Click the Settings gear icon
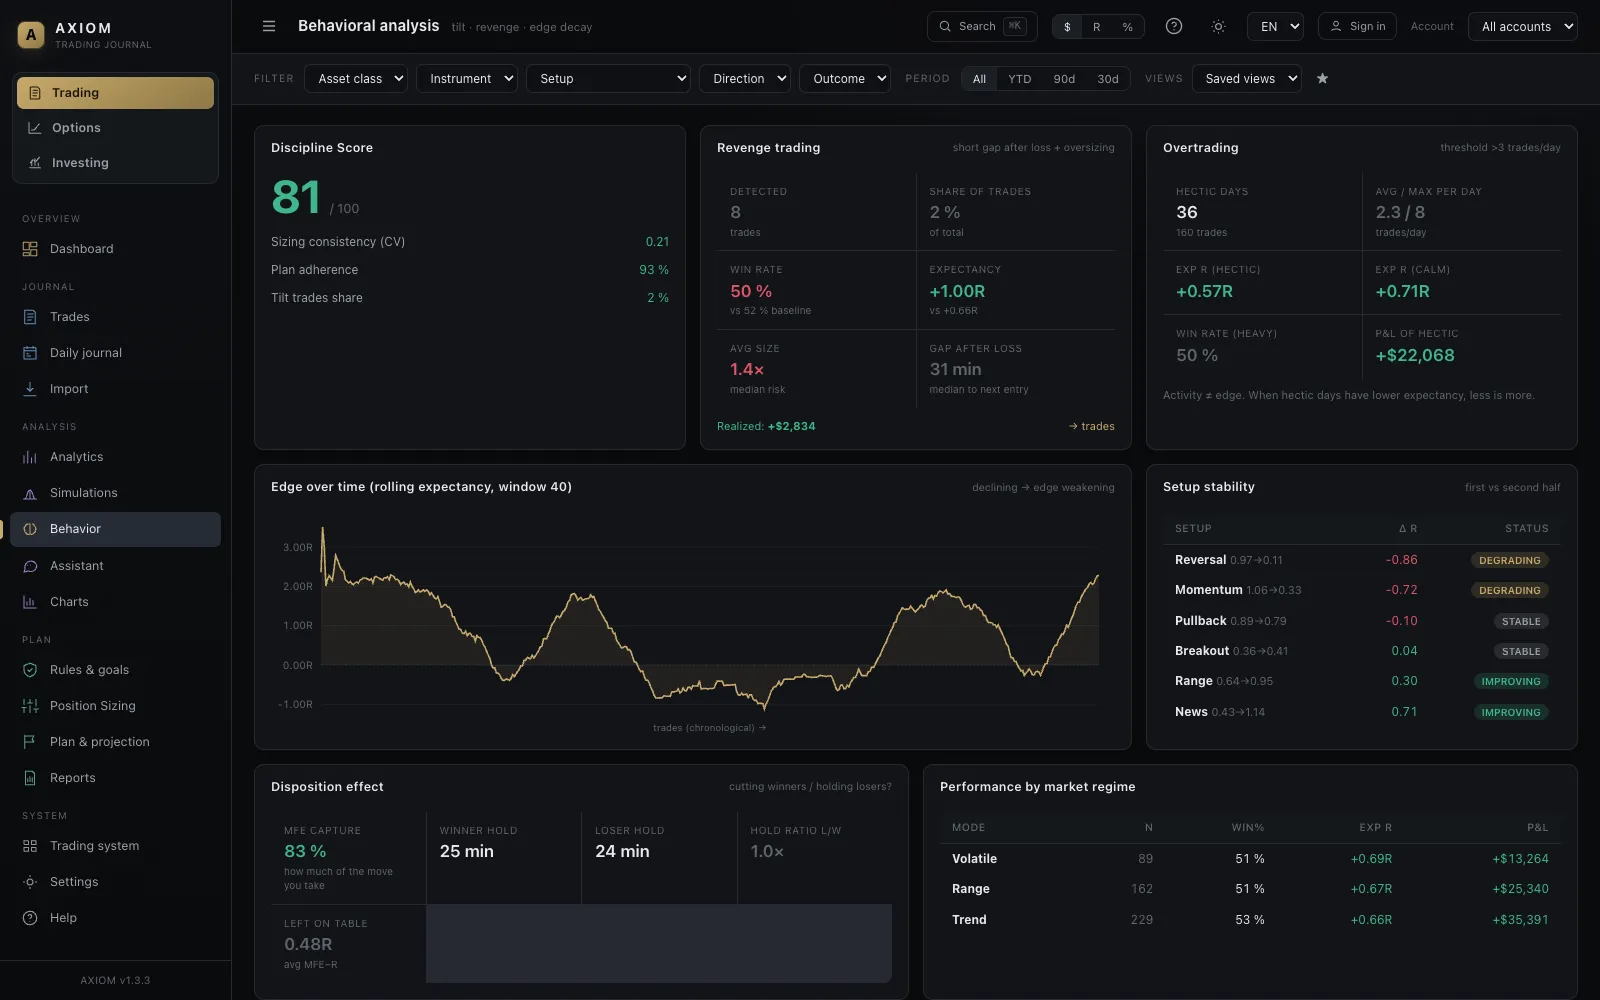1600x1000 pixels. pyautogui.click(x=30, y=882)
